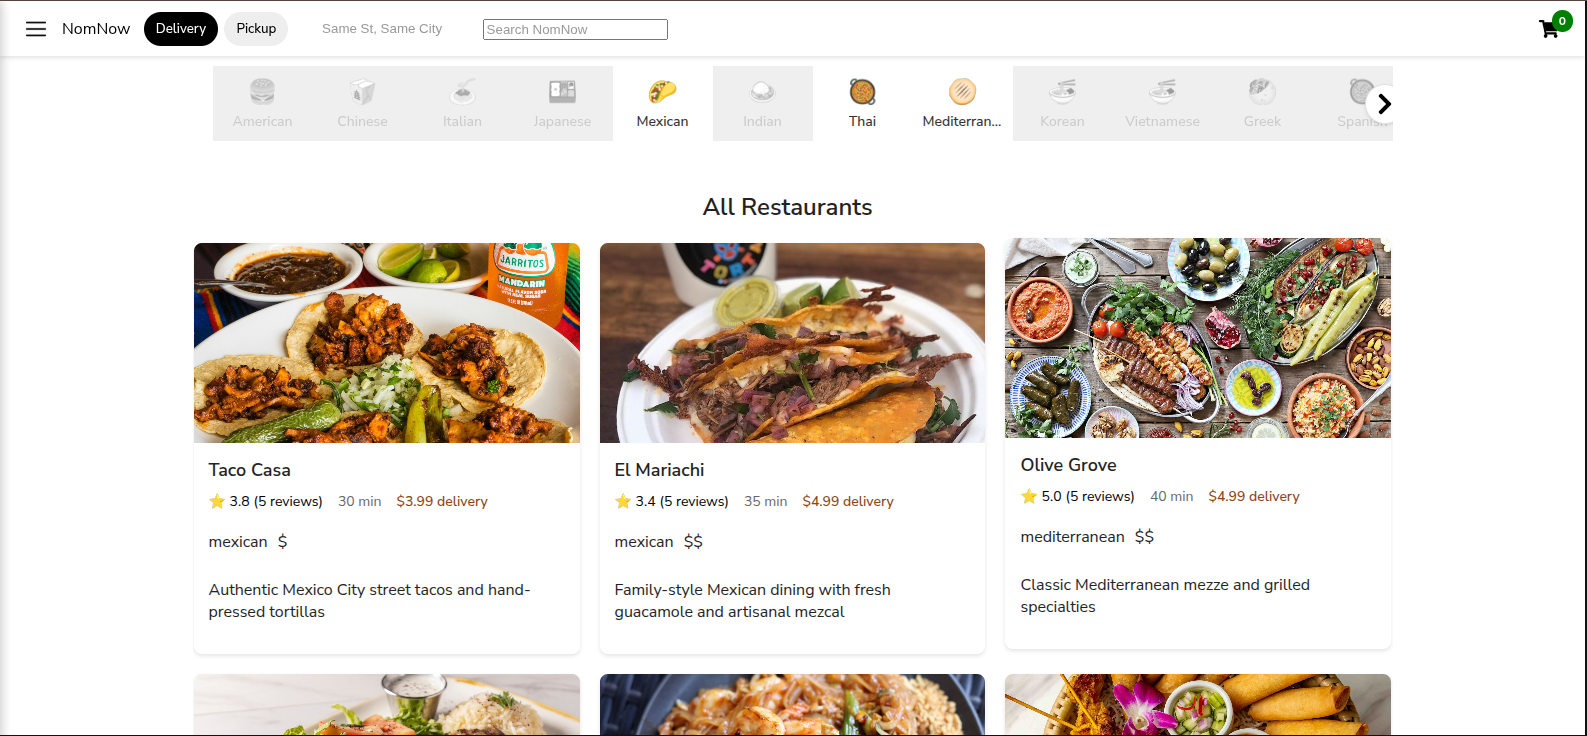This screenshot has height=736, width=1587.
Task: Select the Italian cuisine category
Action: coord(462,104)
